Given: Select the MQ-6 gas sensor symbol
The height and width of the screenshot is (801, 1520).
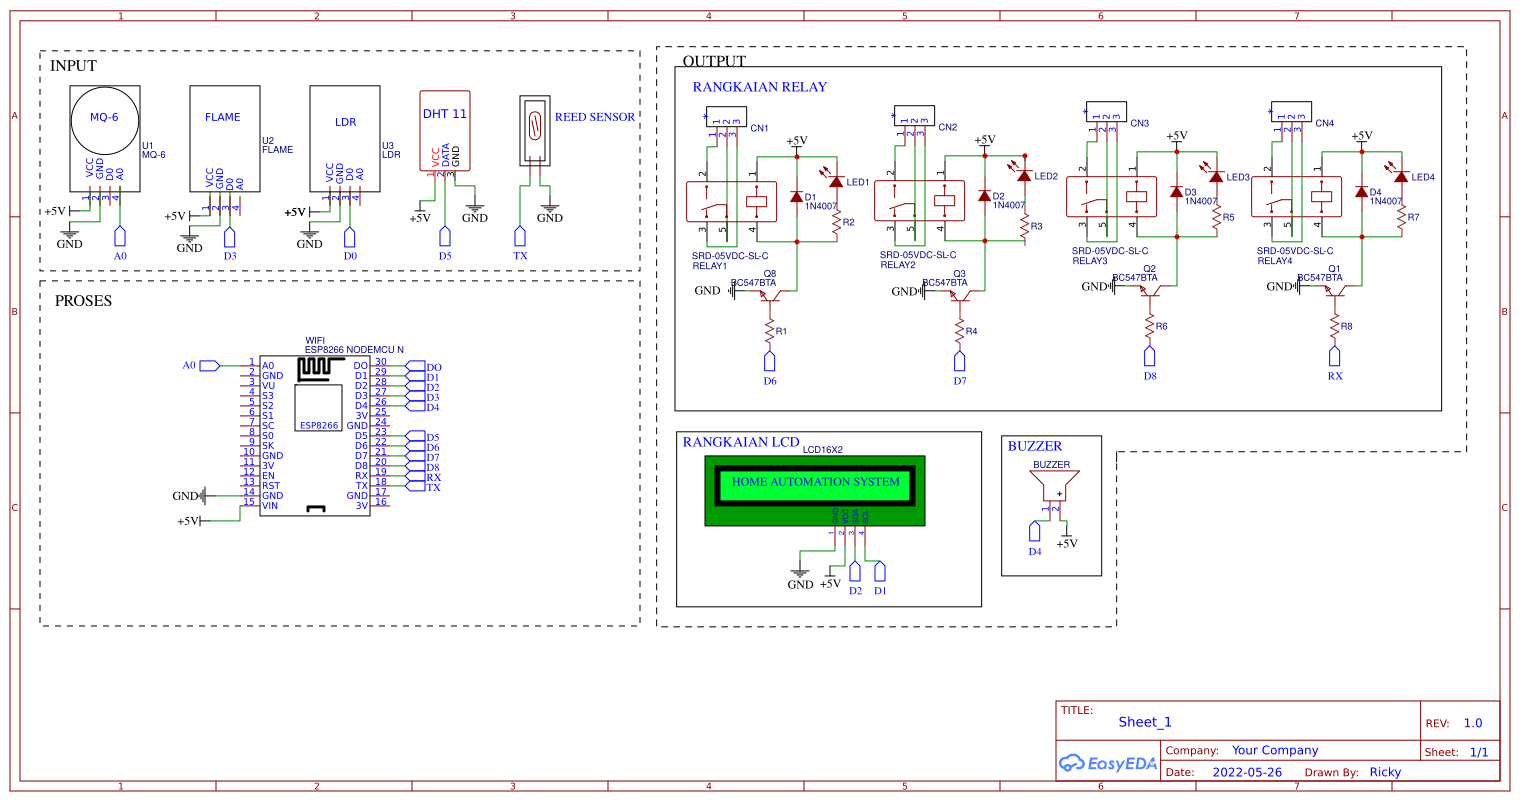Looking at the screenshot, I should (104, 138).
